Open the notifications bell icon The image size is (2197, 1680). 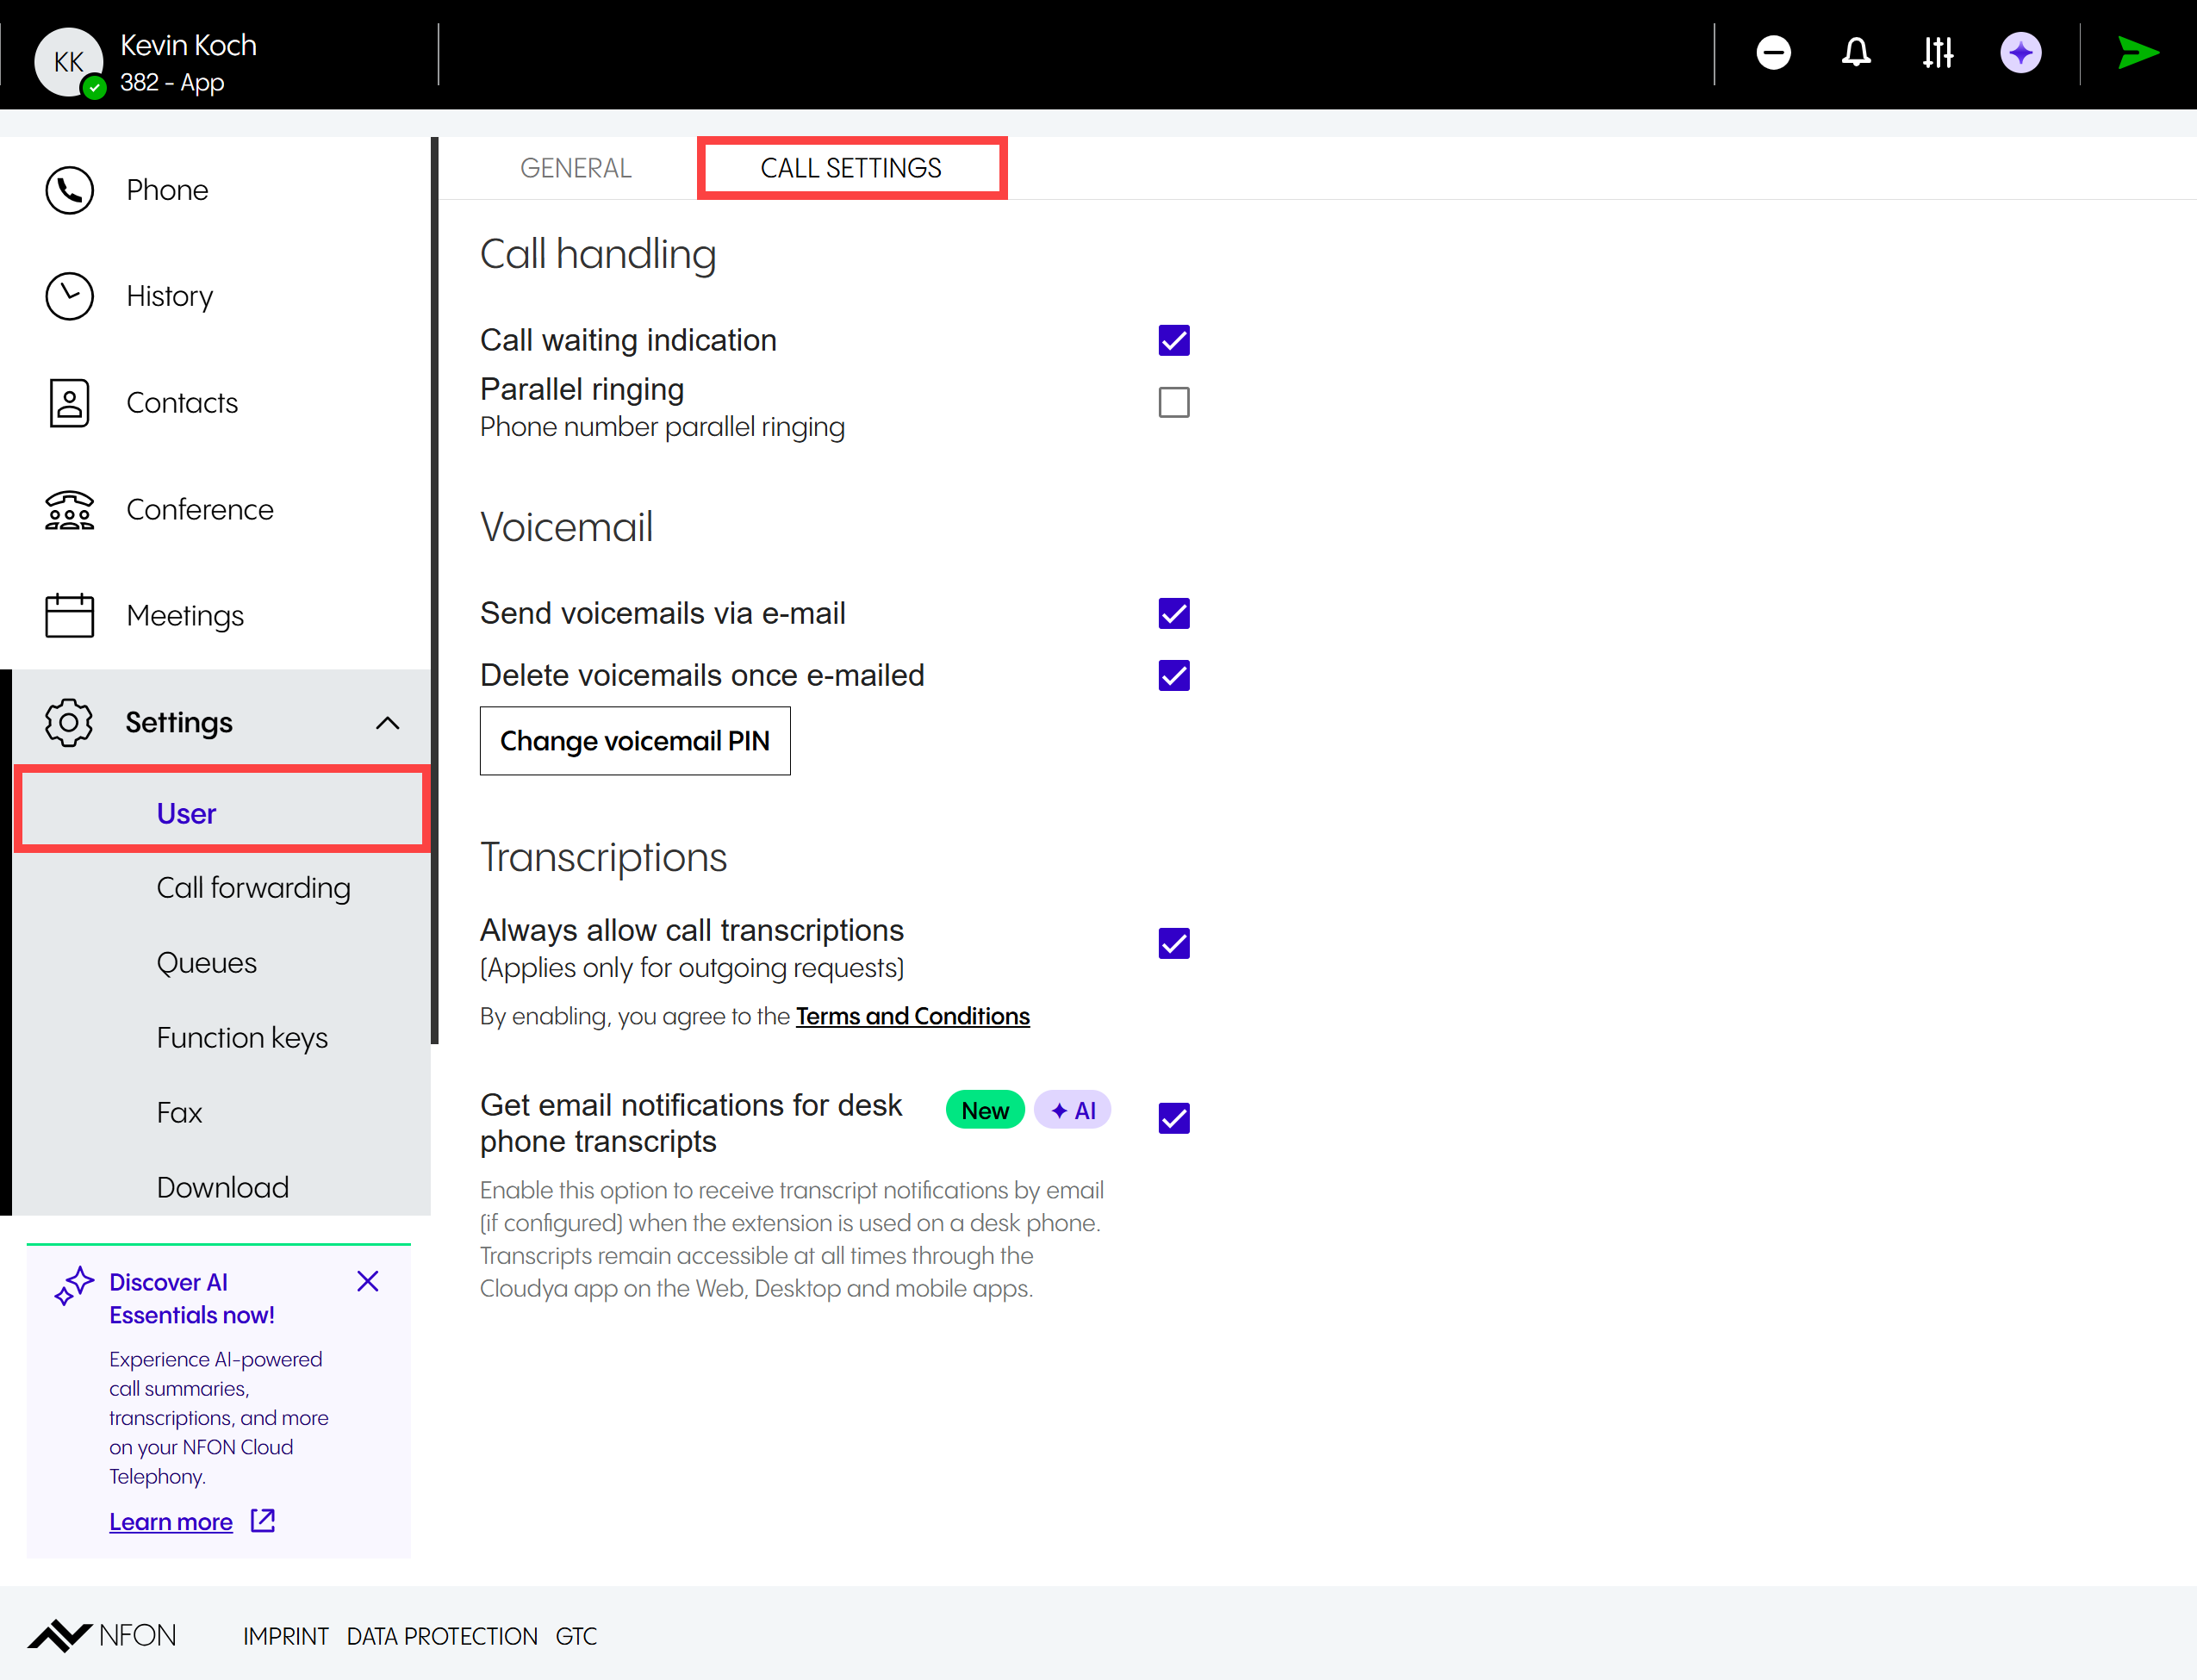tap(1856, 53)
